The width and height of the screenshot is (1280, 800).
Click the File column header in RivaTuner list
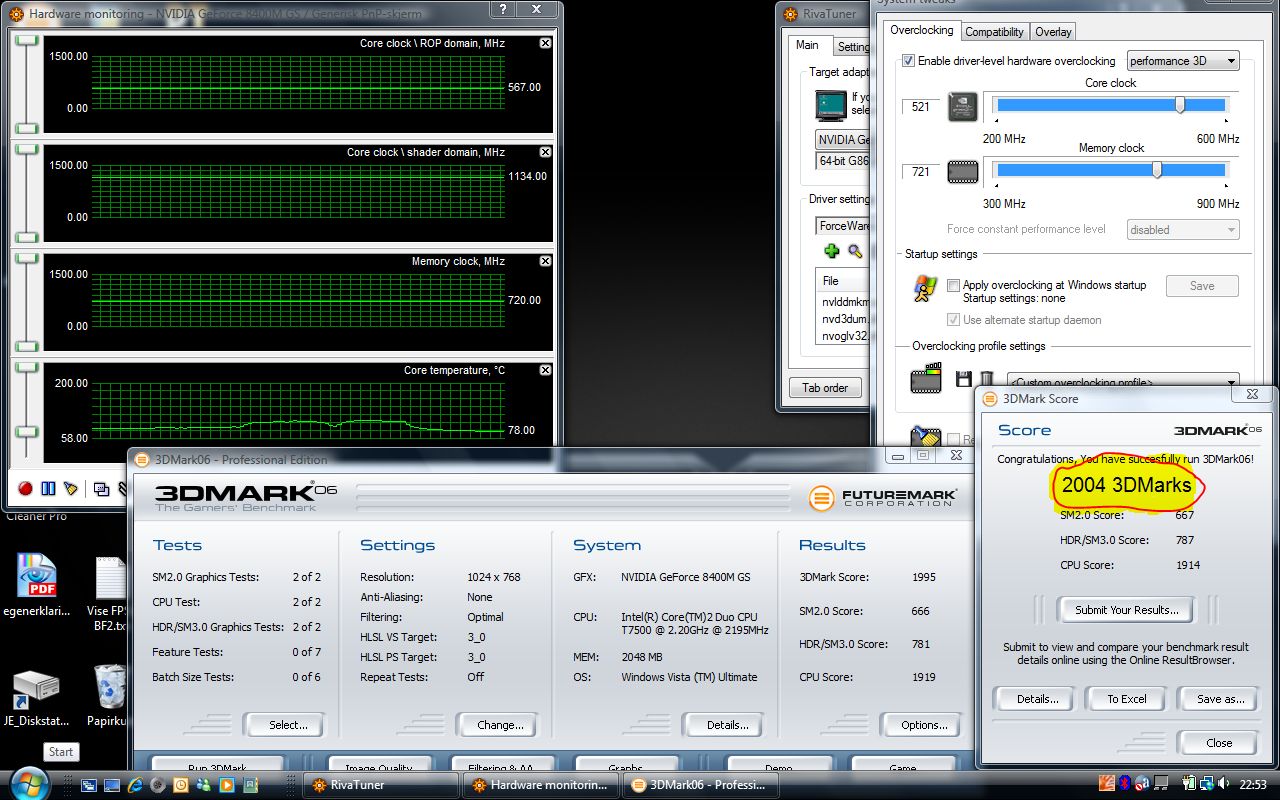click(x=843, y=281)
